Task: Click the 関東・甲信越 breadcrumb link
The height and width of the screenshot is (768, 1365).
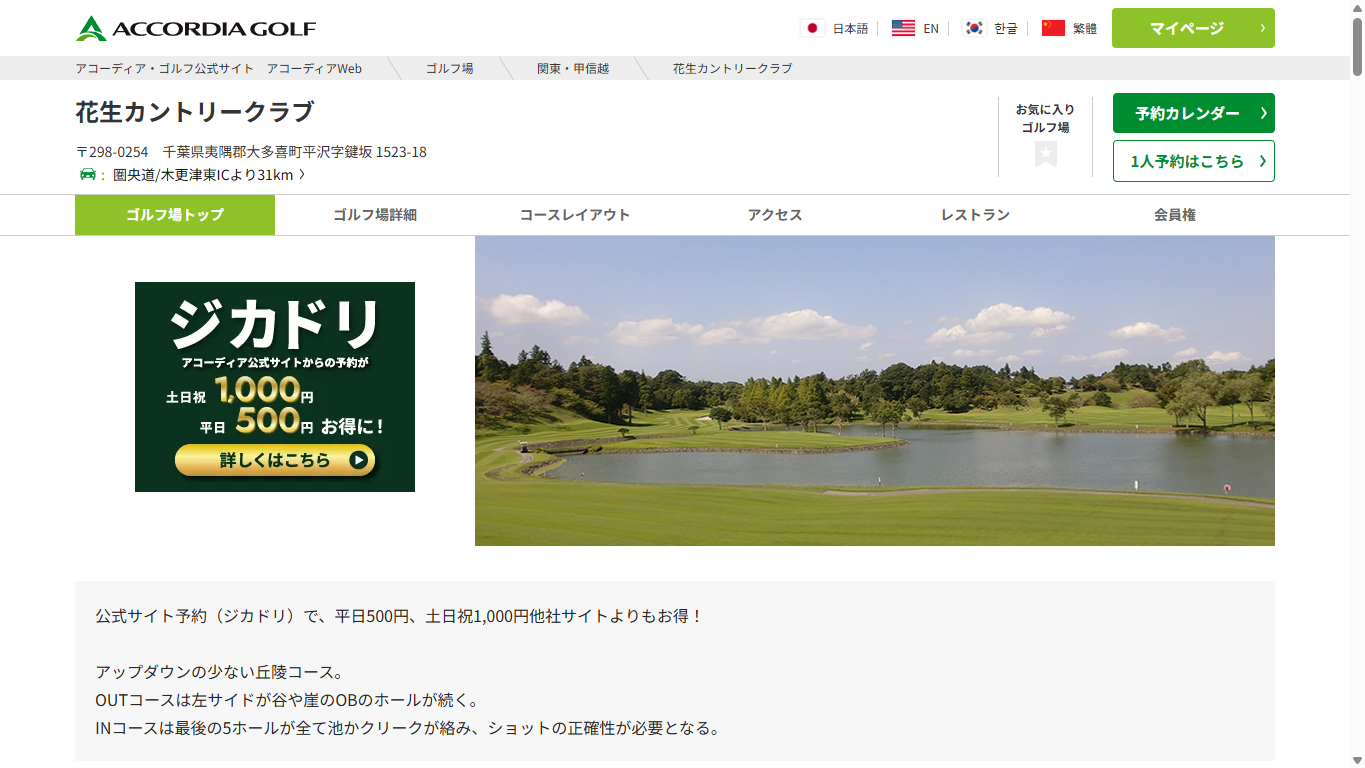Action: tap(573, 68)
